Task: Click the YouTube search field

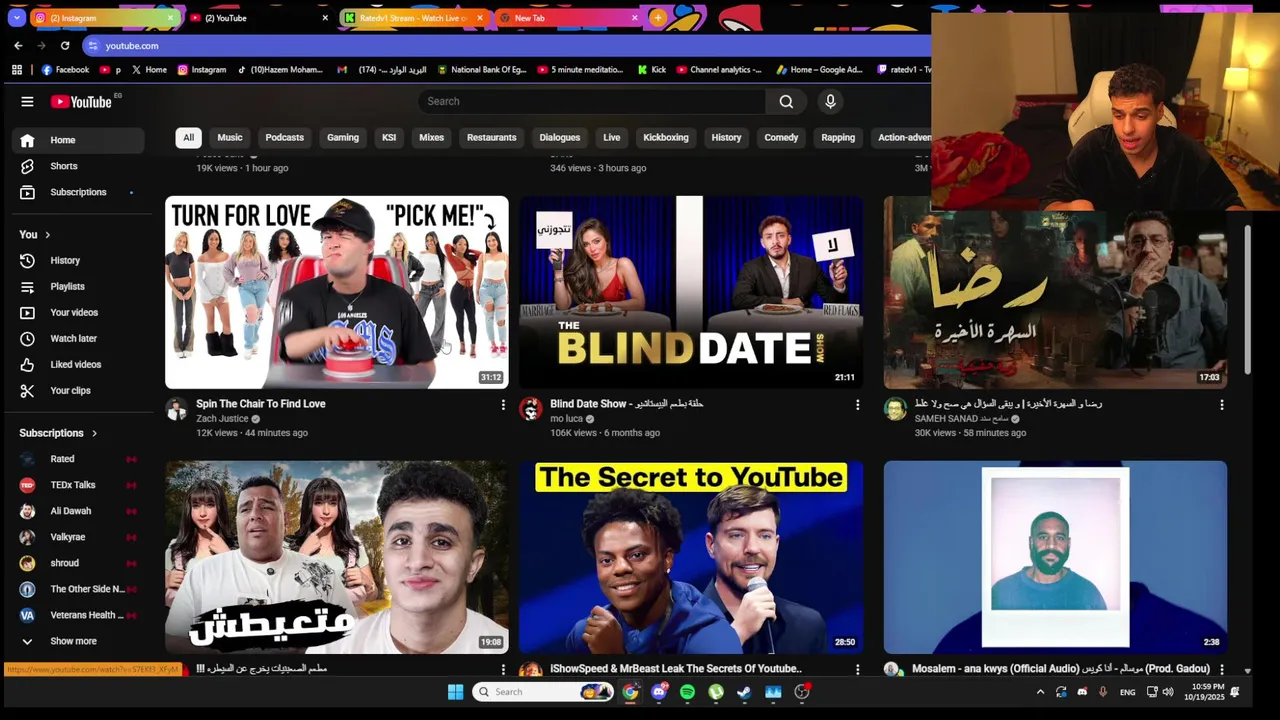Action: tap(592, 101)
